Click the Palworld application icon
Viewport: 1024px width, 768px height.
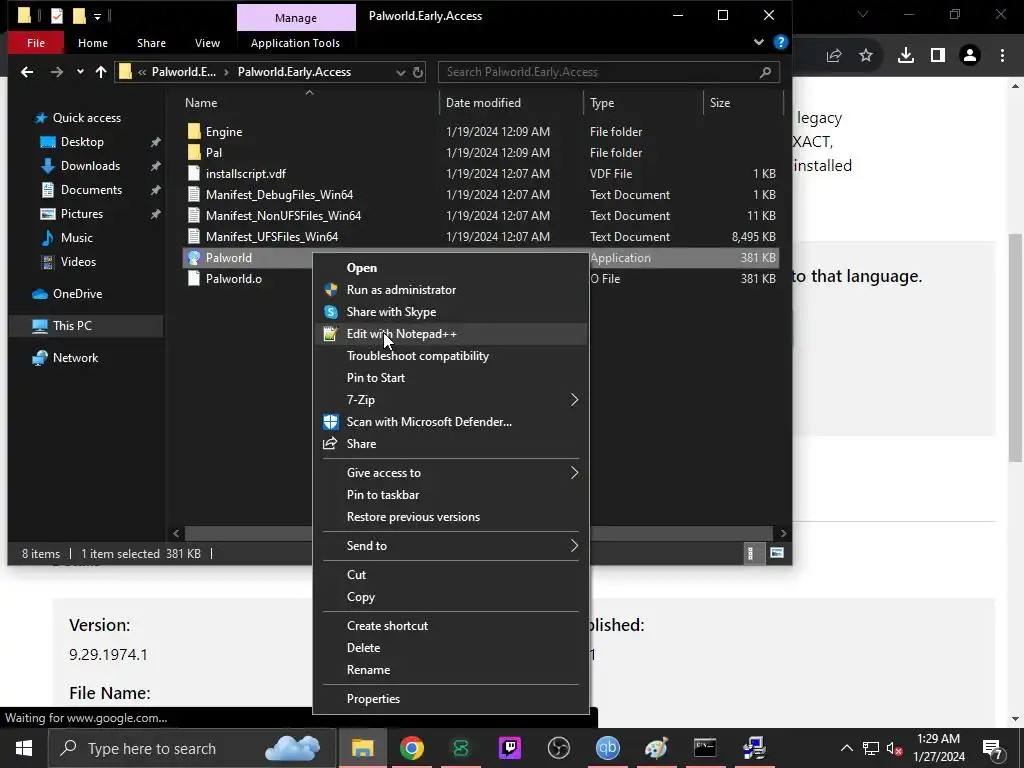[193, 257]
